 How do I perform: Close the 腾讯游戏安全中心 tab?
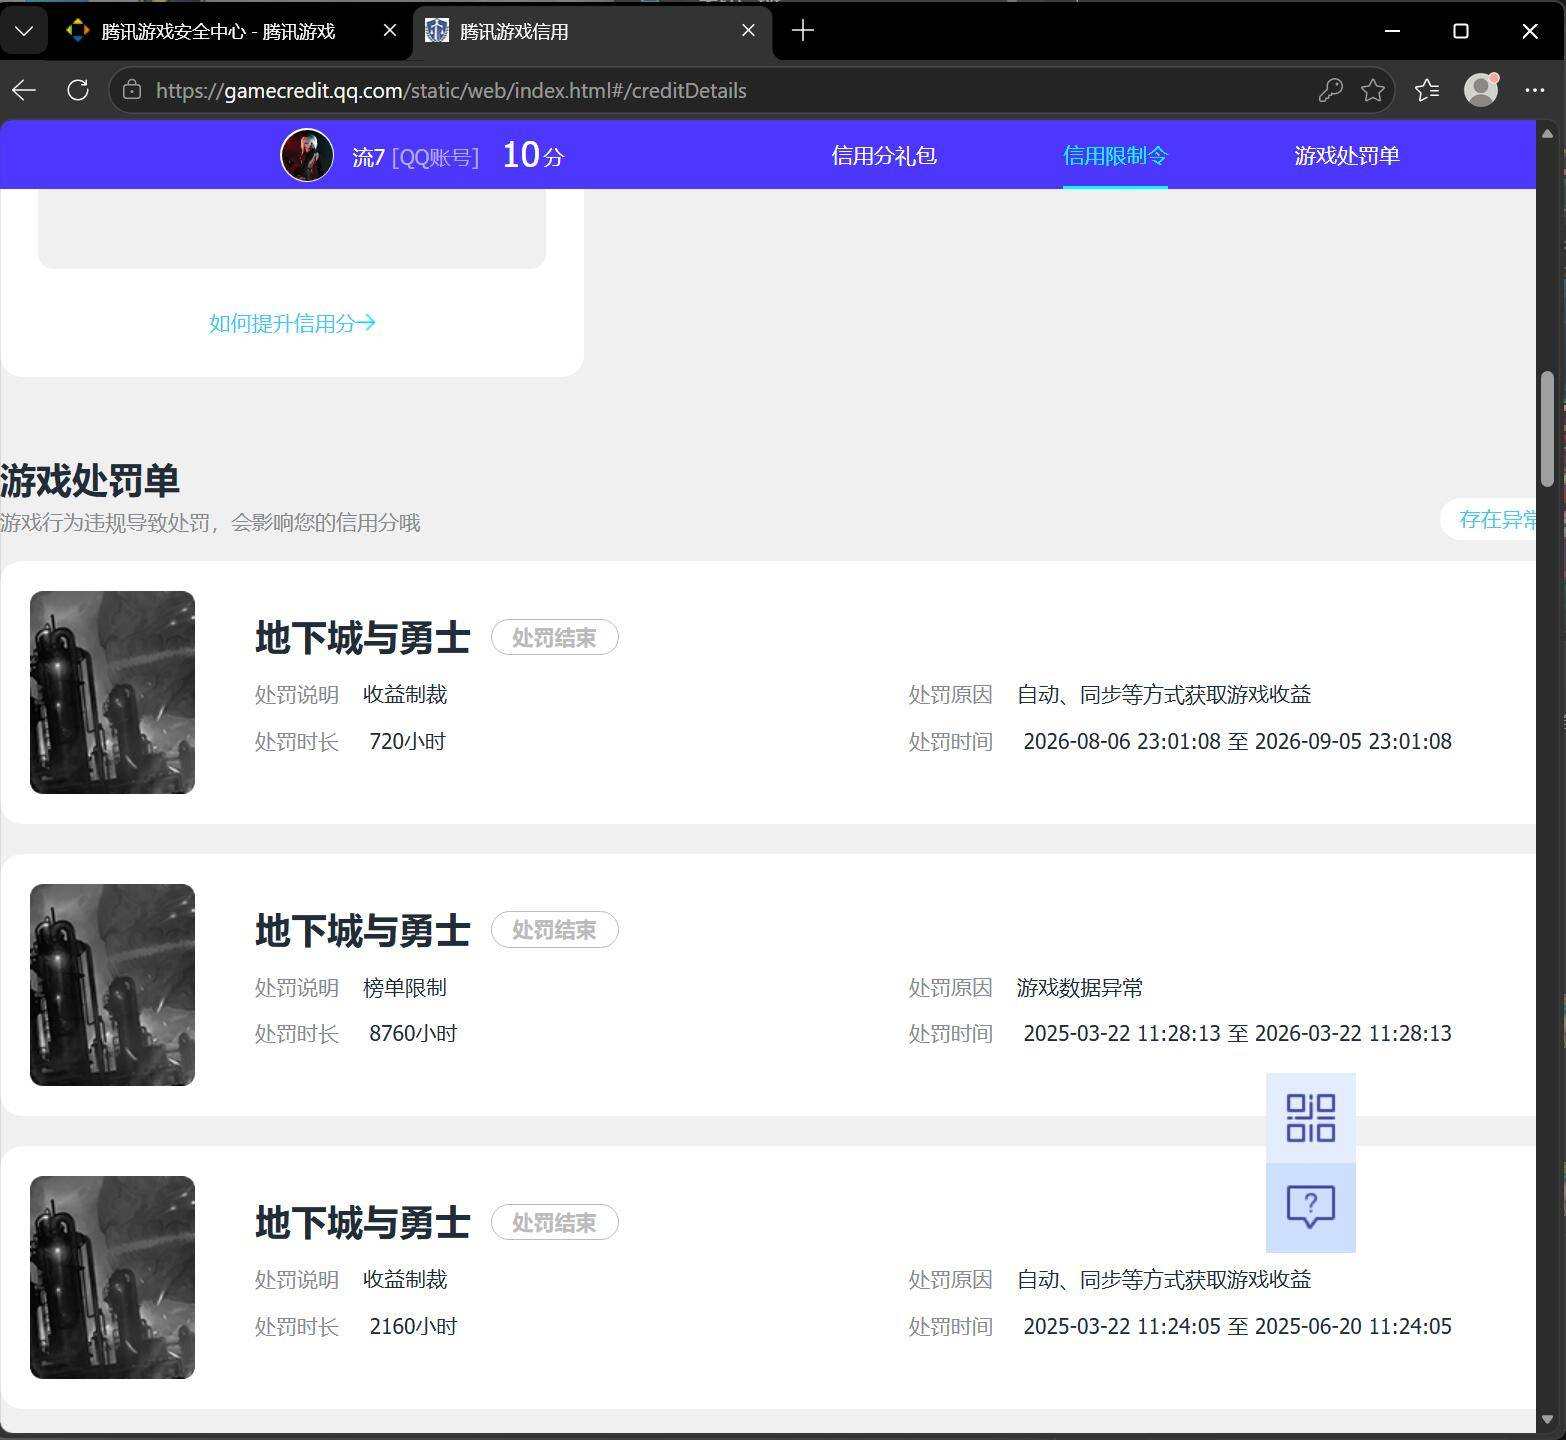tap(390, 31)
